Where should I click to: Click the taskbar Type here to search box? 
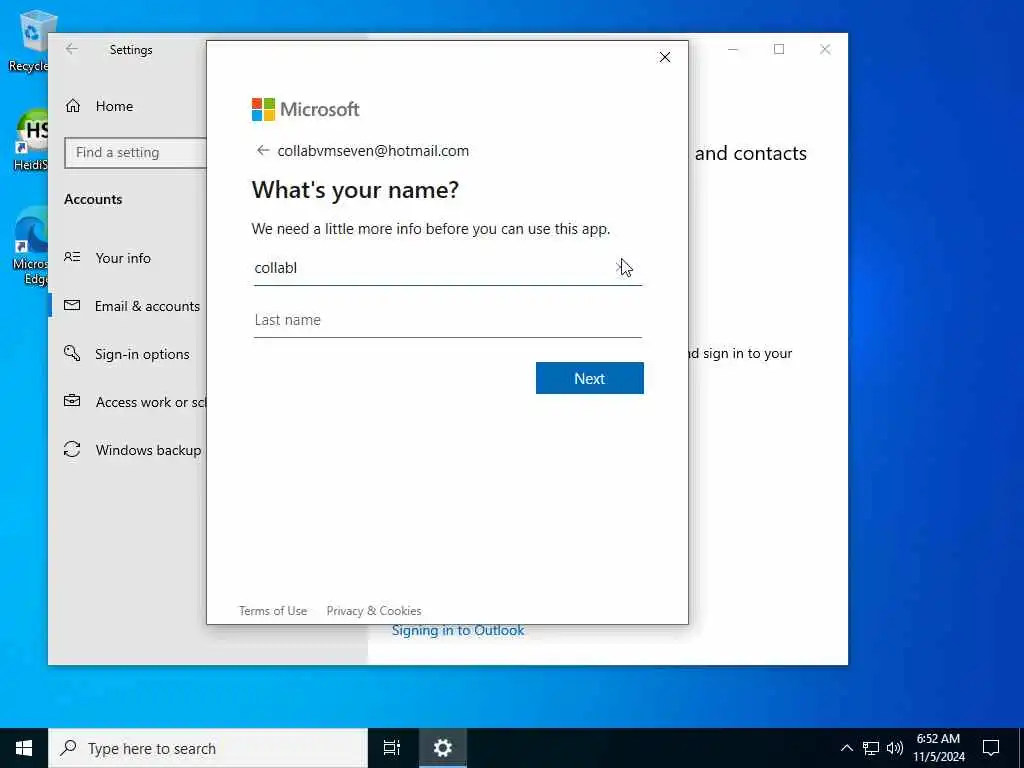[x=208, y=748]
